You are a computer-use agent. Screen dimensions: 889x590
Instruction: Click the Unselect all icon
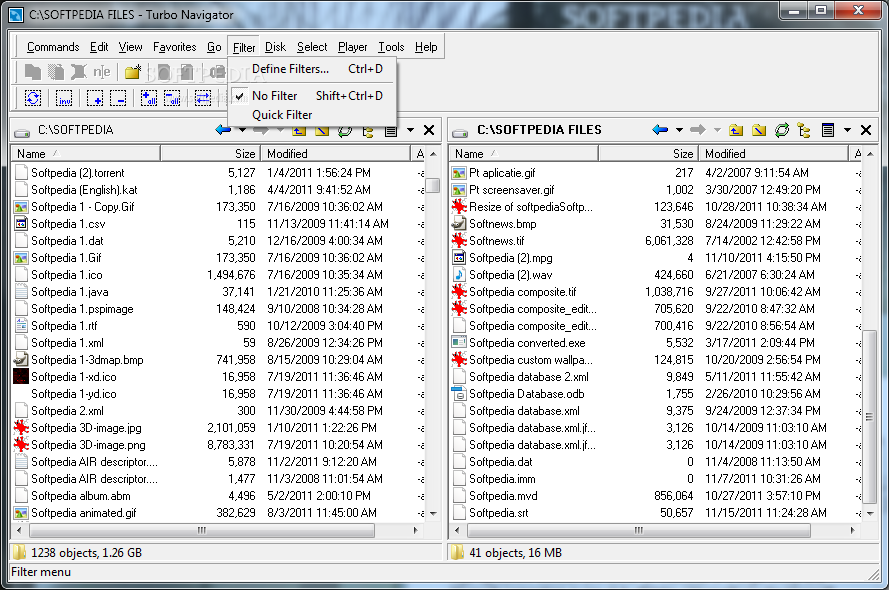click(x=172, y=98)
